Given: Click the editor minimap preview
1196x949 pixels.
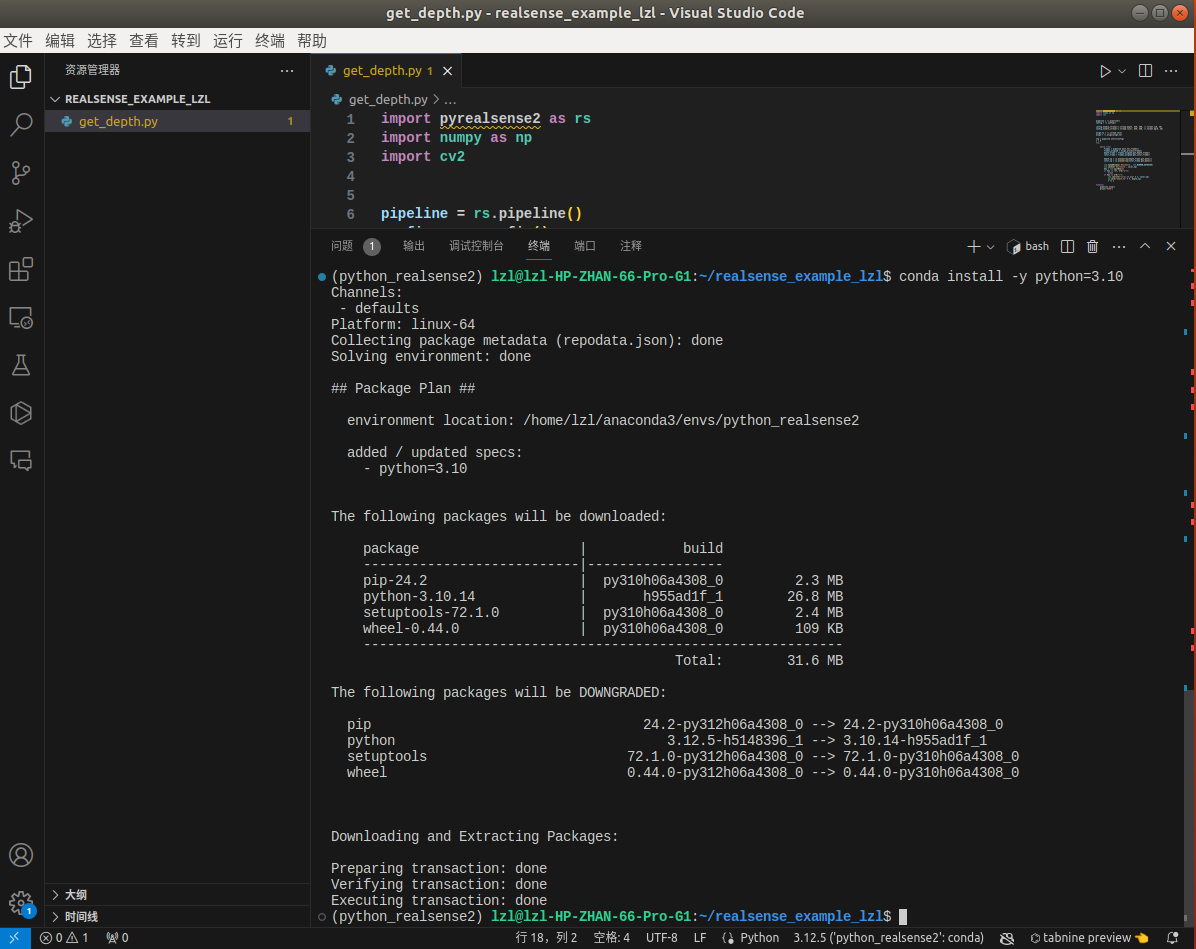Looking at the screenshot, I should 1137,150.
